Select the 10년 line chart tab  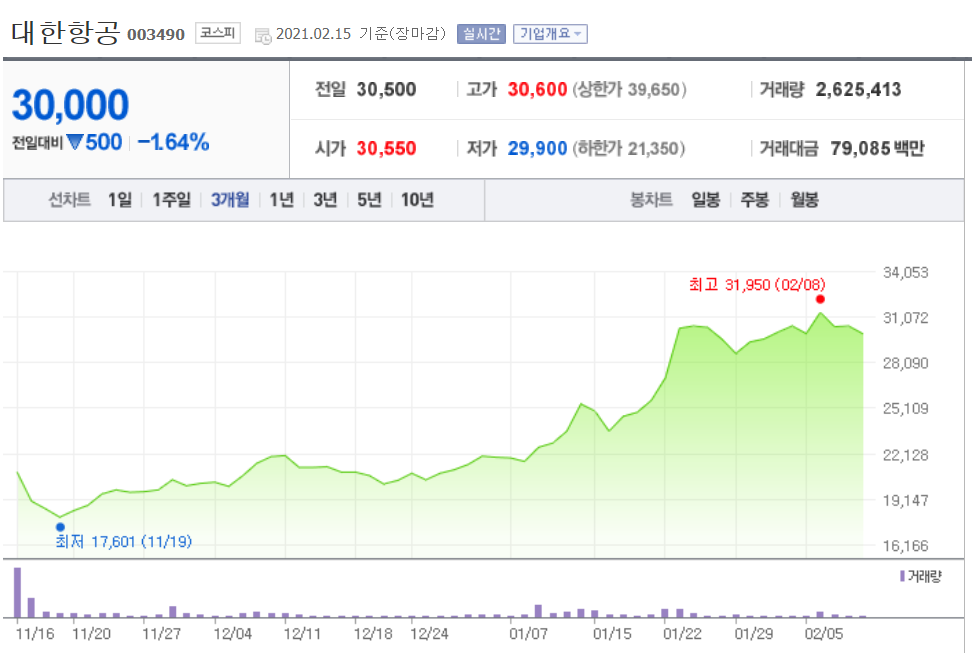[x=417, y=200]
